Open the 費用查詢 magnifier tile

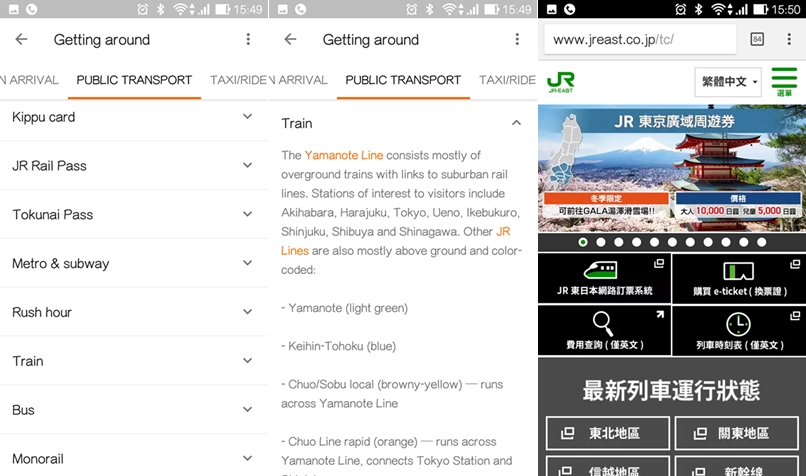tap(604, 331)
